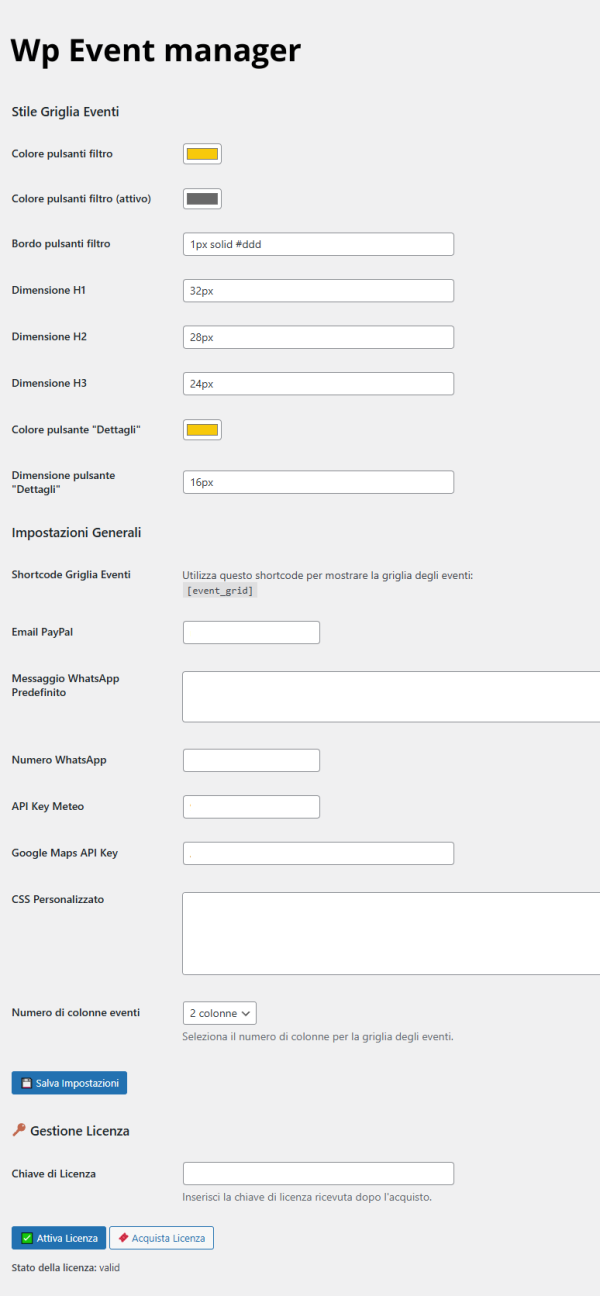Image resolution: width=600 pixels, height=1296 pixels.
Task: Activate license with Attiva Licenza button
Action: [x=59, y=1238]
